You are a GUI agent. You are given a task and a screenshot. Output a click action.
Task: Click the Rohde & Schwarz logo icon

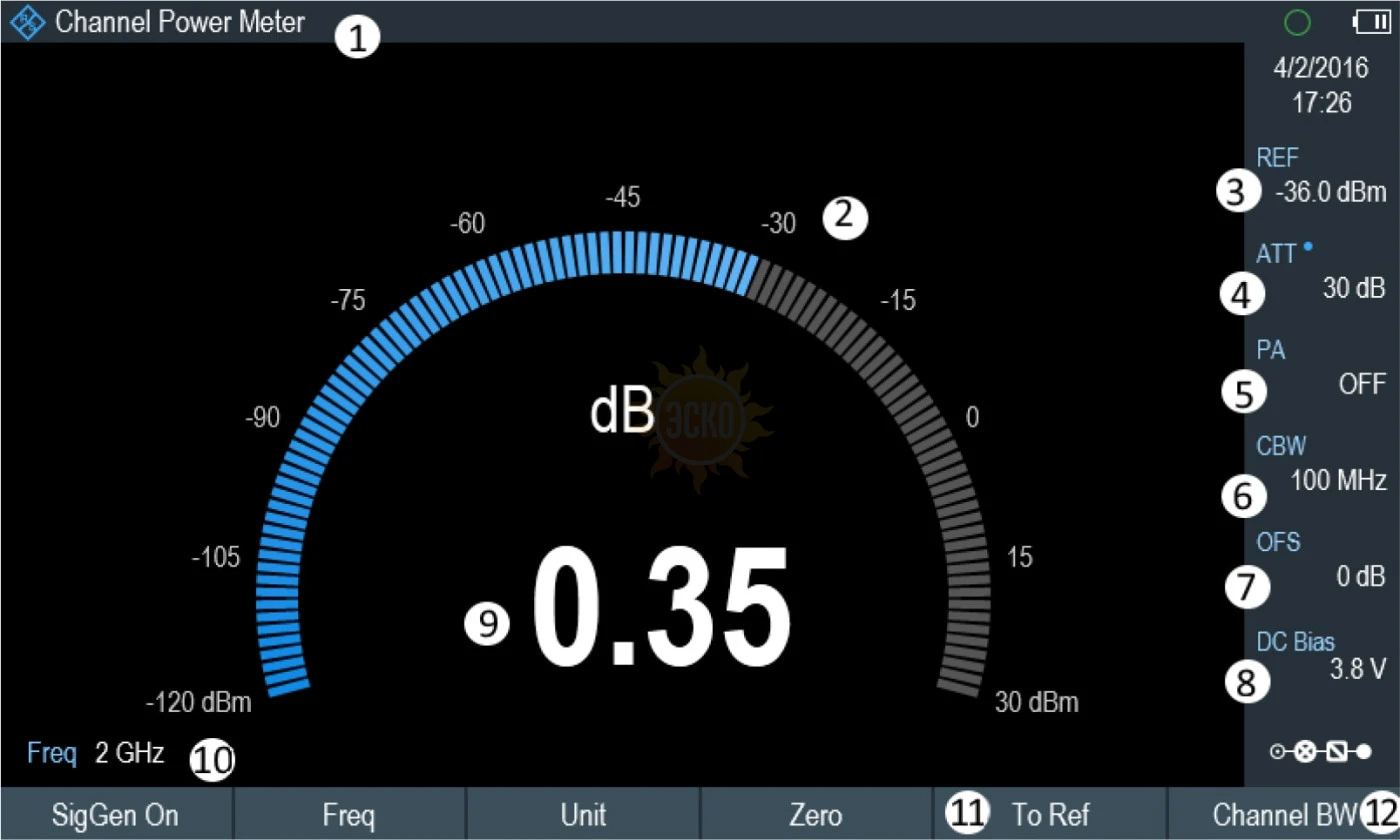27,23
